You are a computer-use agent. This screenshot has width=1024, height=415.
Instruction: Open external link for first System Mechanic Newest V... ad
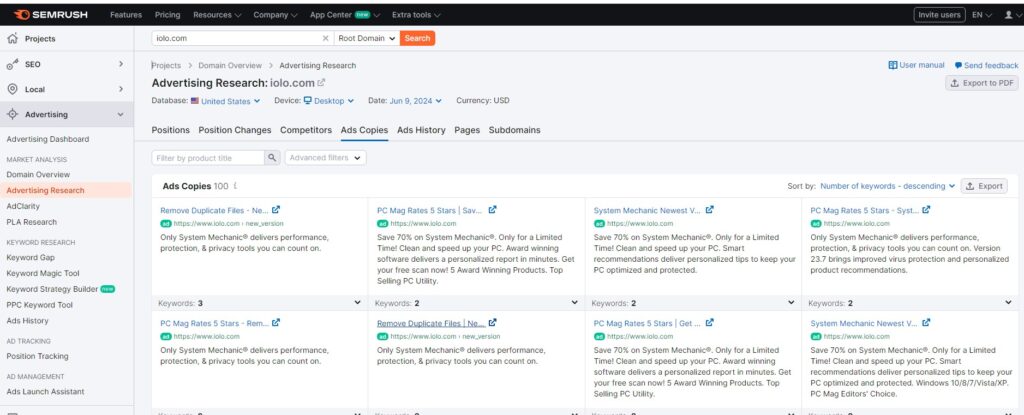(x=709, y=210)
